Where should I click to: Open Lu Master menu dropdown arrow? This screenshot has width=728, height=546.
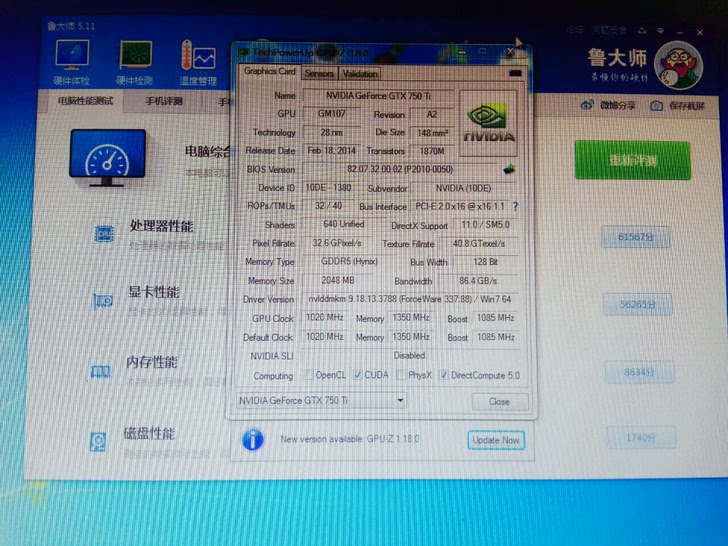[661, 31]
